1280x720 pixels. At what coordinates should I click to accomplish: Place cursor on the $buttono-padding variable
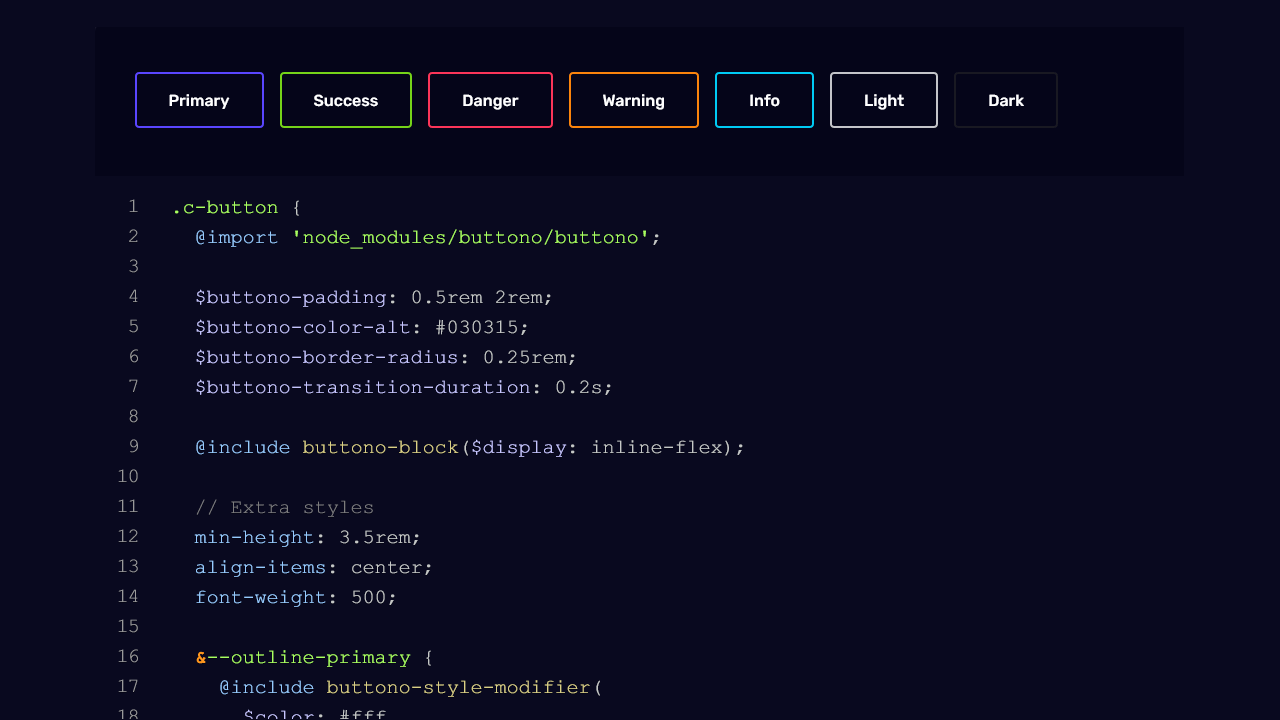point(290,298)
